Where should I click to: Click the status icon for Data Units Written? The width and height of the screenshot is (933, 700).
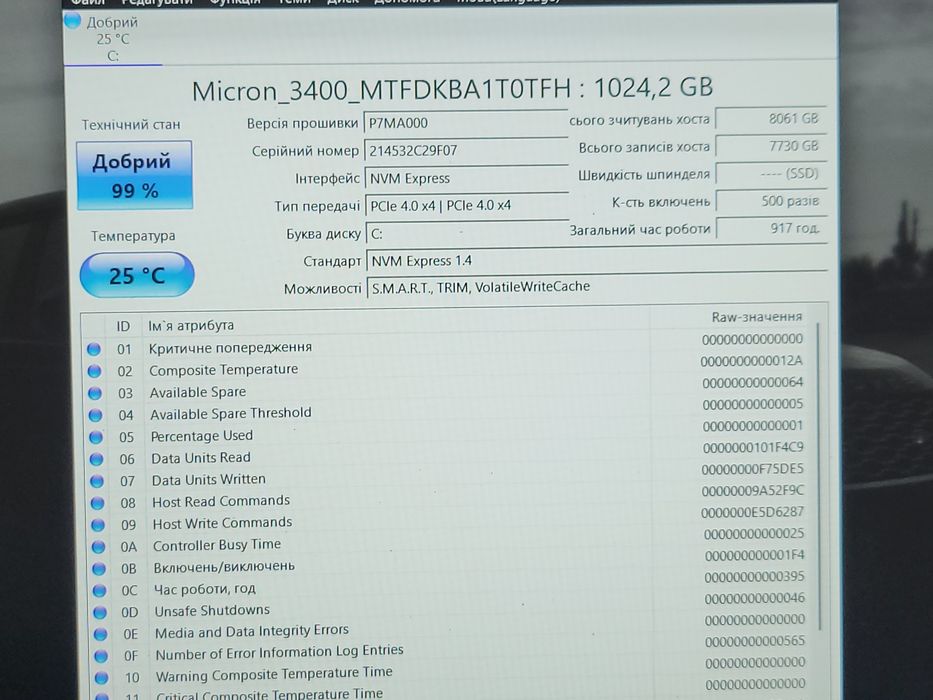[97, 481]
